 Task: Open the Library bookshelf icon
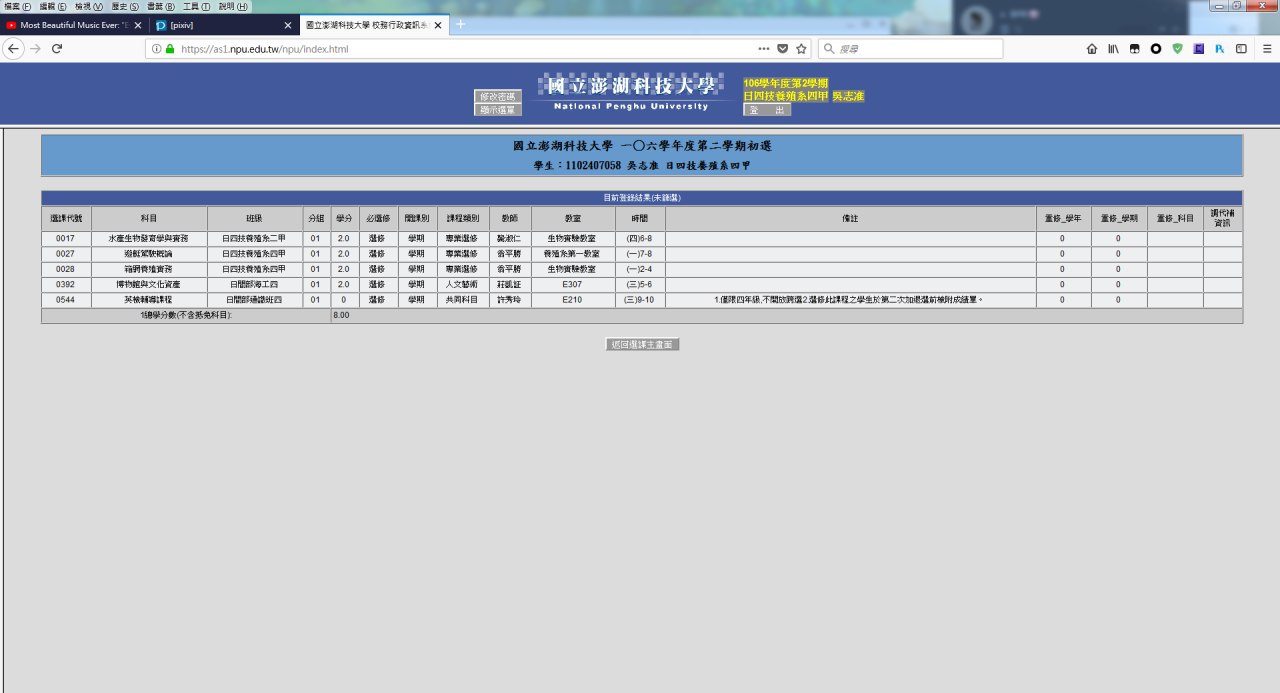[x=1113, y=49]
